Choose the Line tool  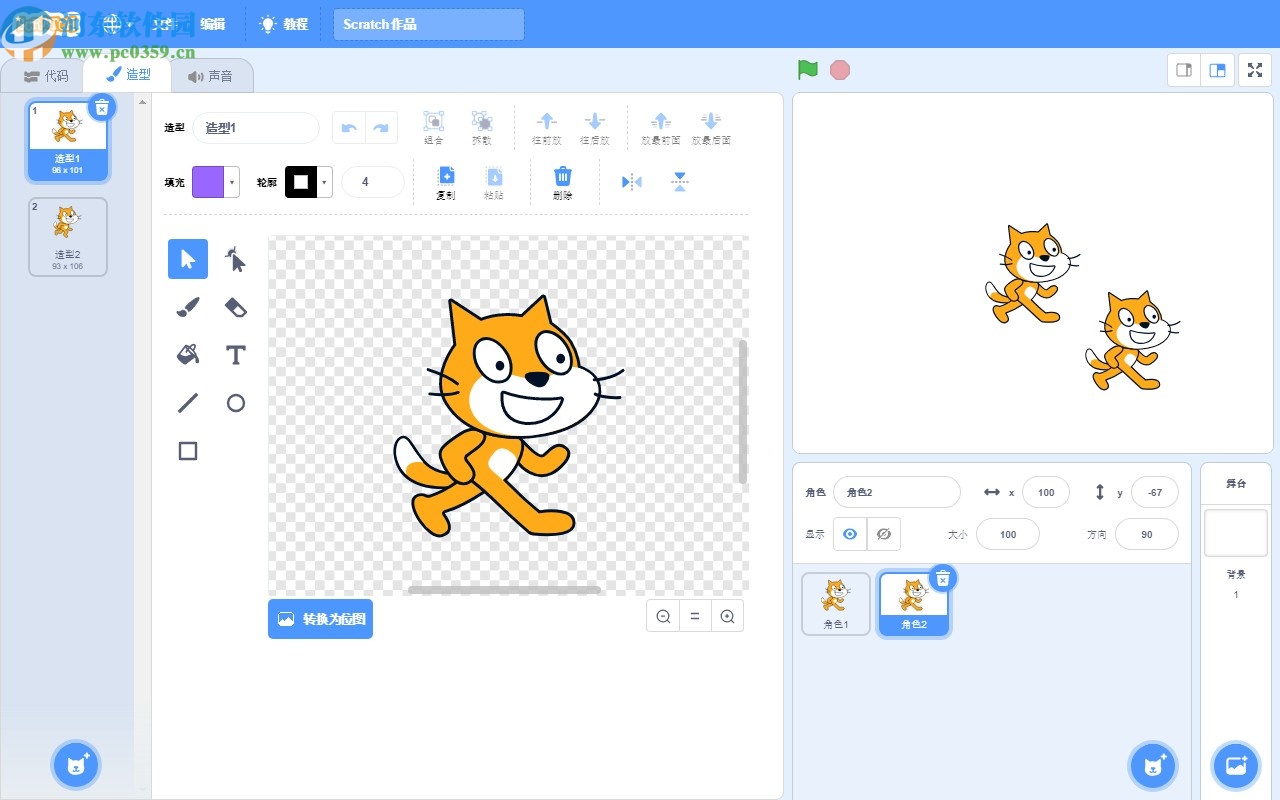[x=187, y=403]
